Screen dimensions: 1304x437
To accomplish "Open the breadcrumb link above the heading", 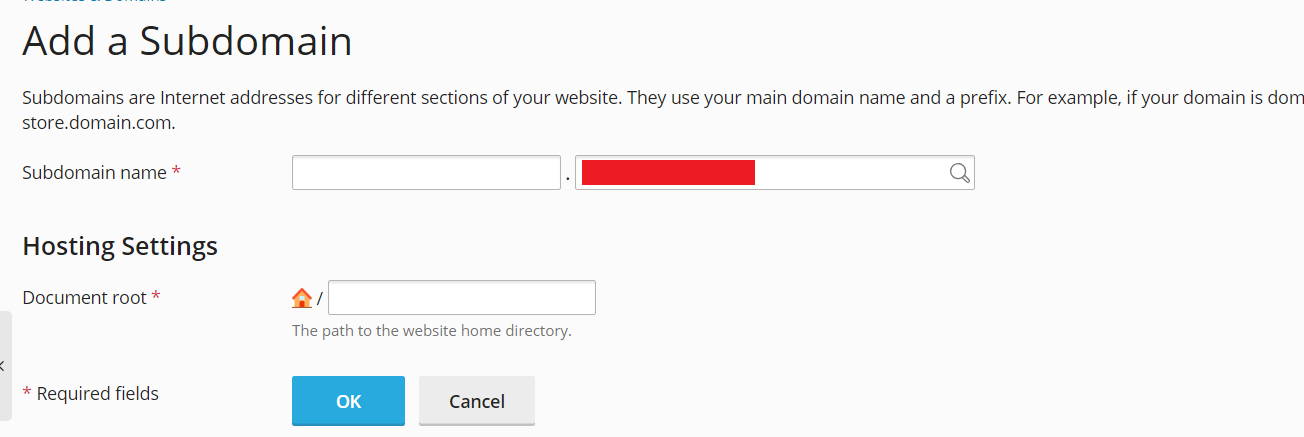I will [x=95, y=2].
